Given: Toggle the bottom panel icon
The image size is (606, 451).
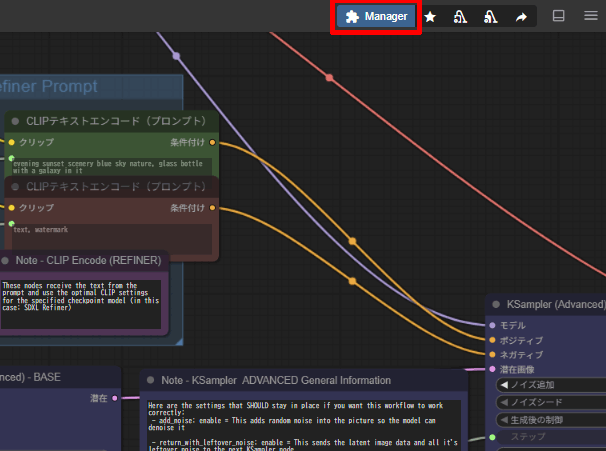Looking at the screenshot, I should click(x=558, y=16).
